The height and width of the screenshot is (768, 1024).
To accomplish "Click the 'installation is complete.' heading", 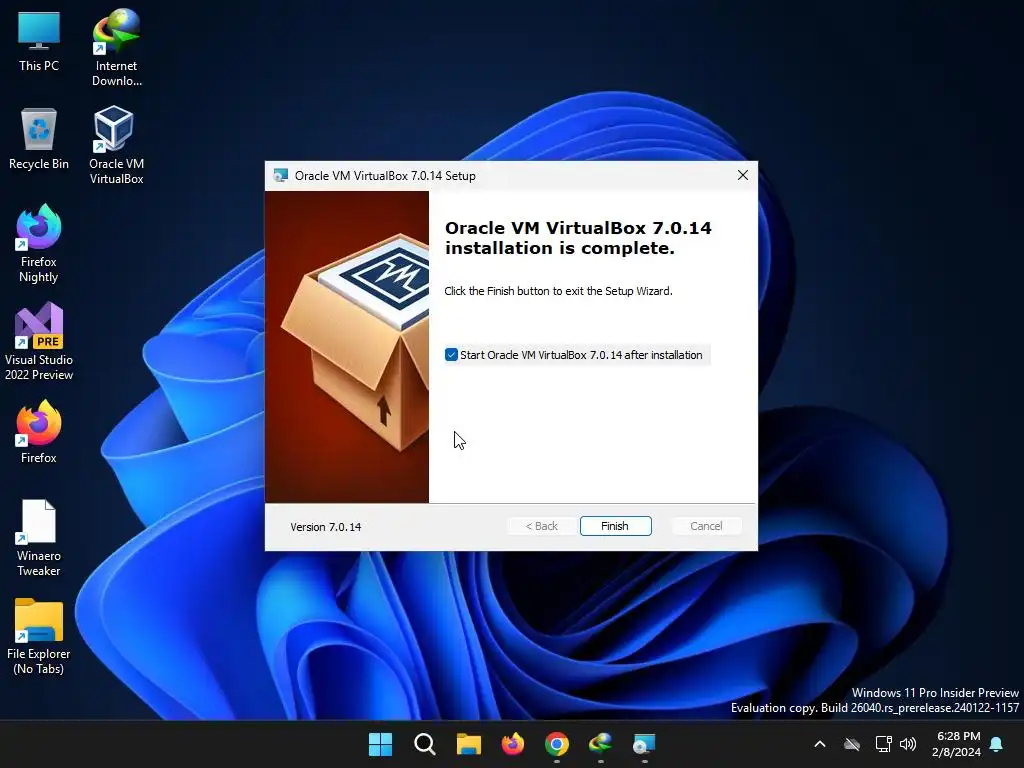I will (560, 248).
